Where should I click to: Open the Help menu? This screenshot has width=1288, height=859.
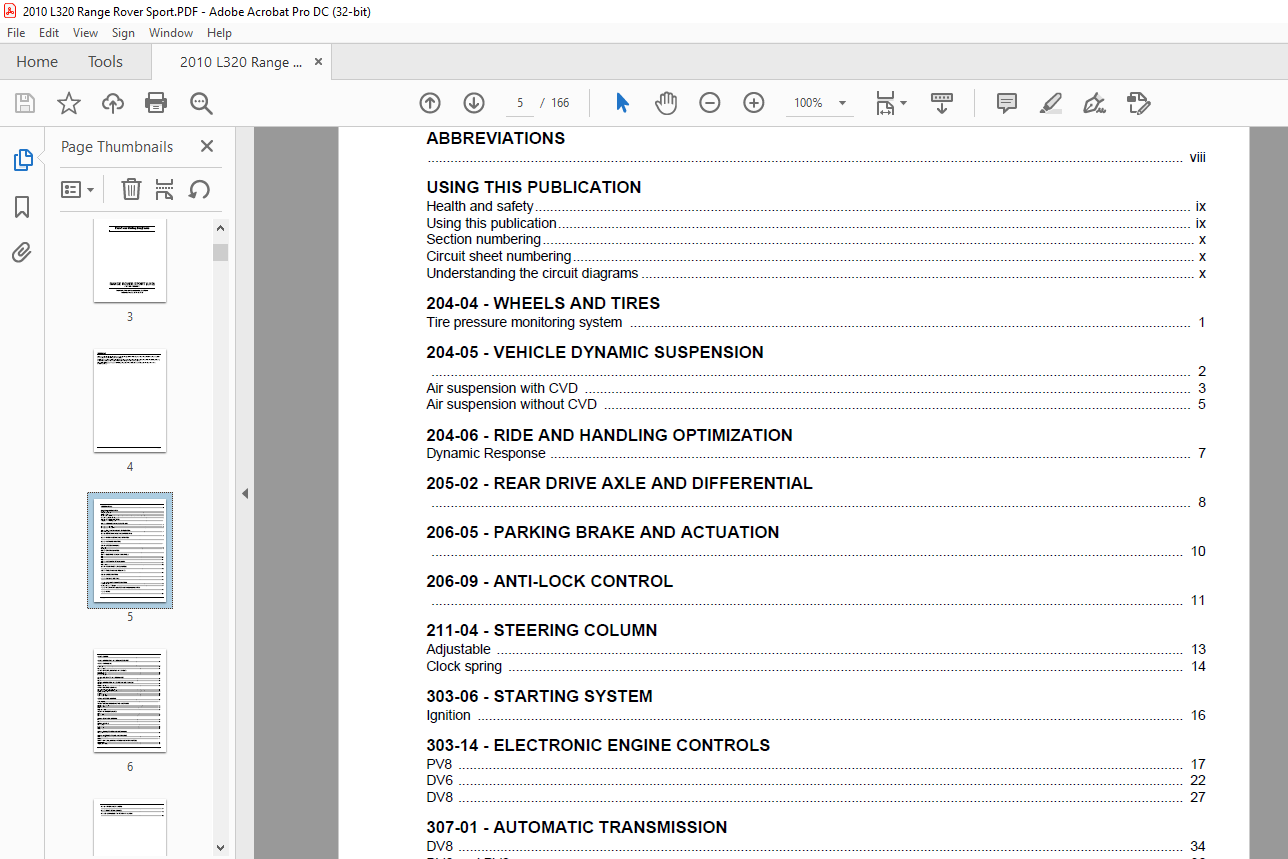pyautogui.click(x=219, y=33)
